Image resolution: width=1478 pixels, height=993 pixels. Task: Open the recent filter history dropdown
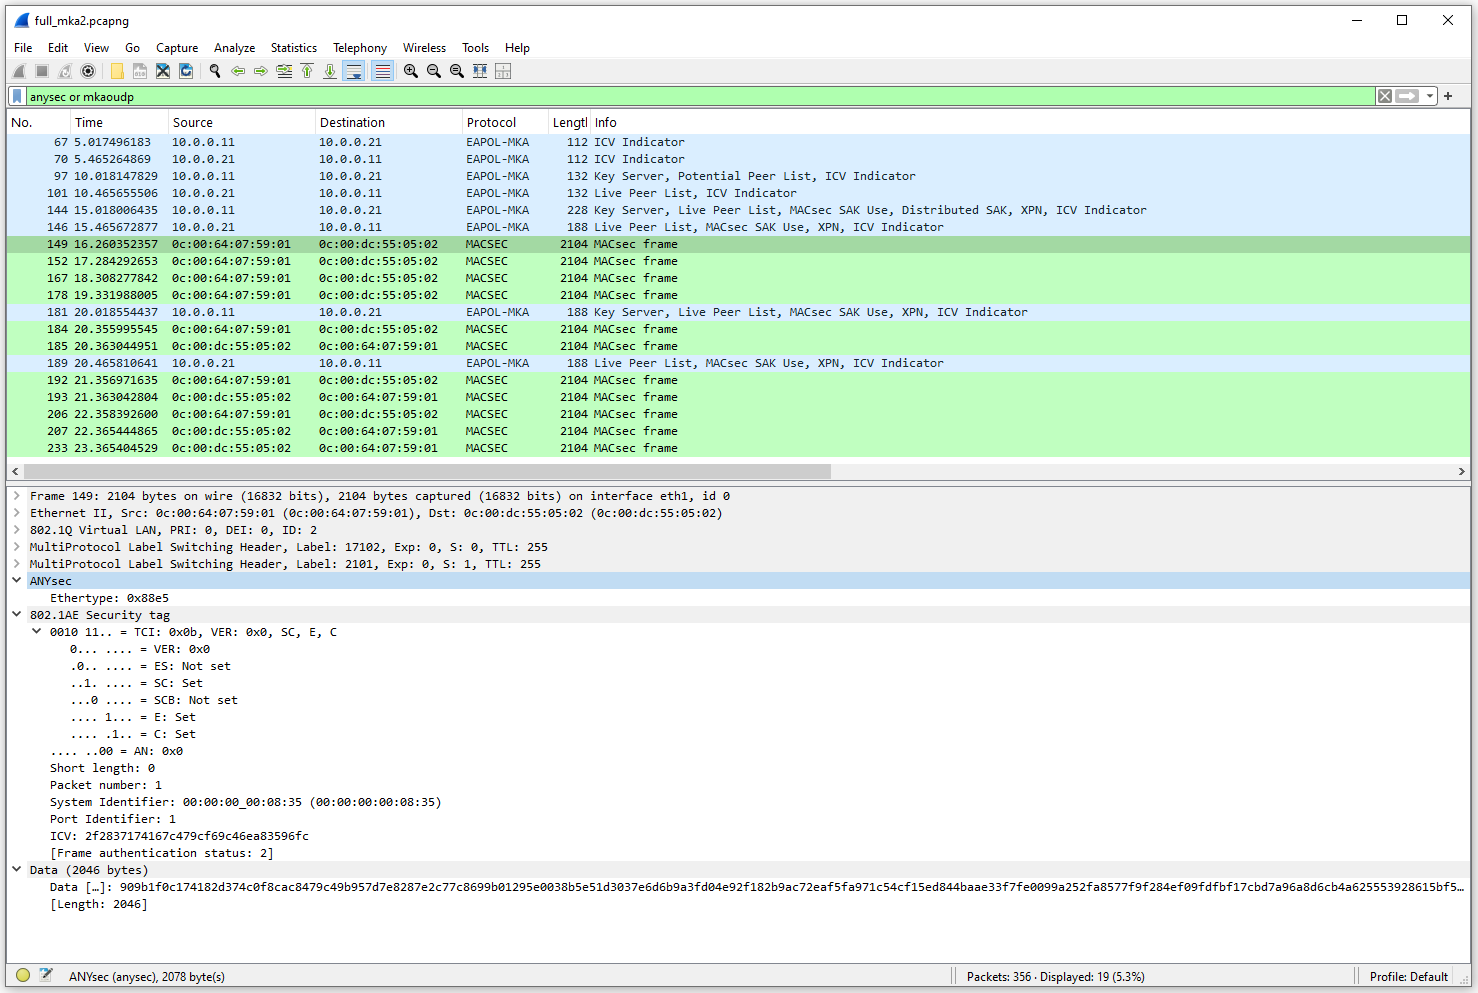pyautogui.click(x=1430, y=97)
